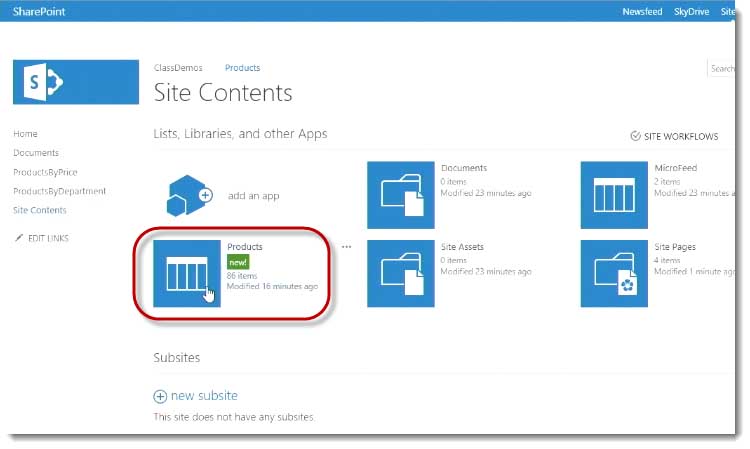Viewport: 750px width, 449px height.
Task: Click the MicroFeed app title link
Action: pos(675,168)
